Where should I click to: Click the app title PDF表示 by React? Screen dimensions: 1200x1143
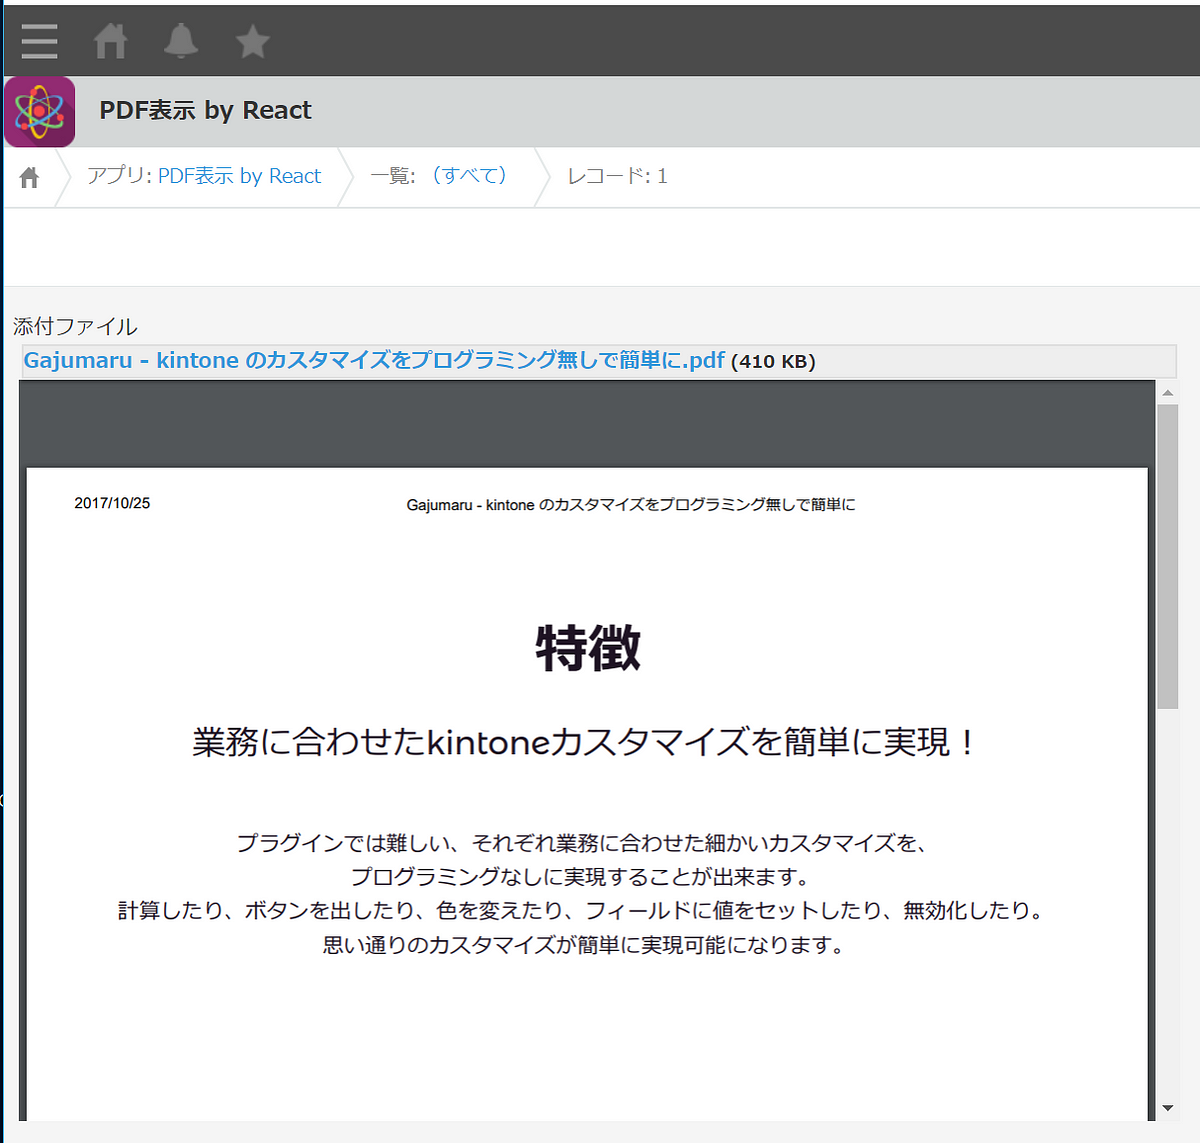(205, 110)
